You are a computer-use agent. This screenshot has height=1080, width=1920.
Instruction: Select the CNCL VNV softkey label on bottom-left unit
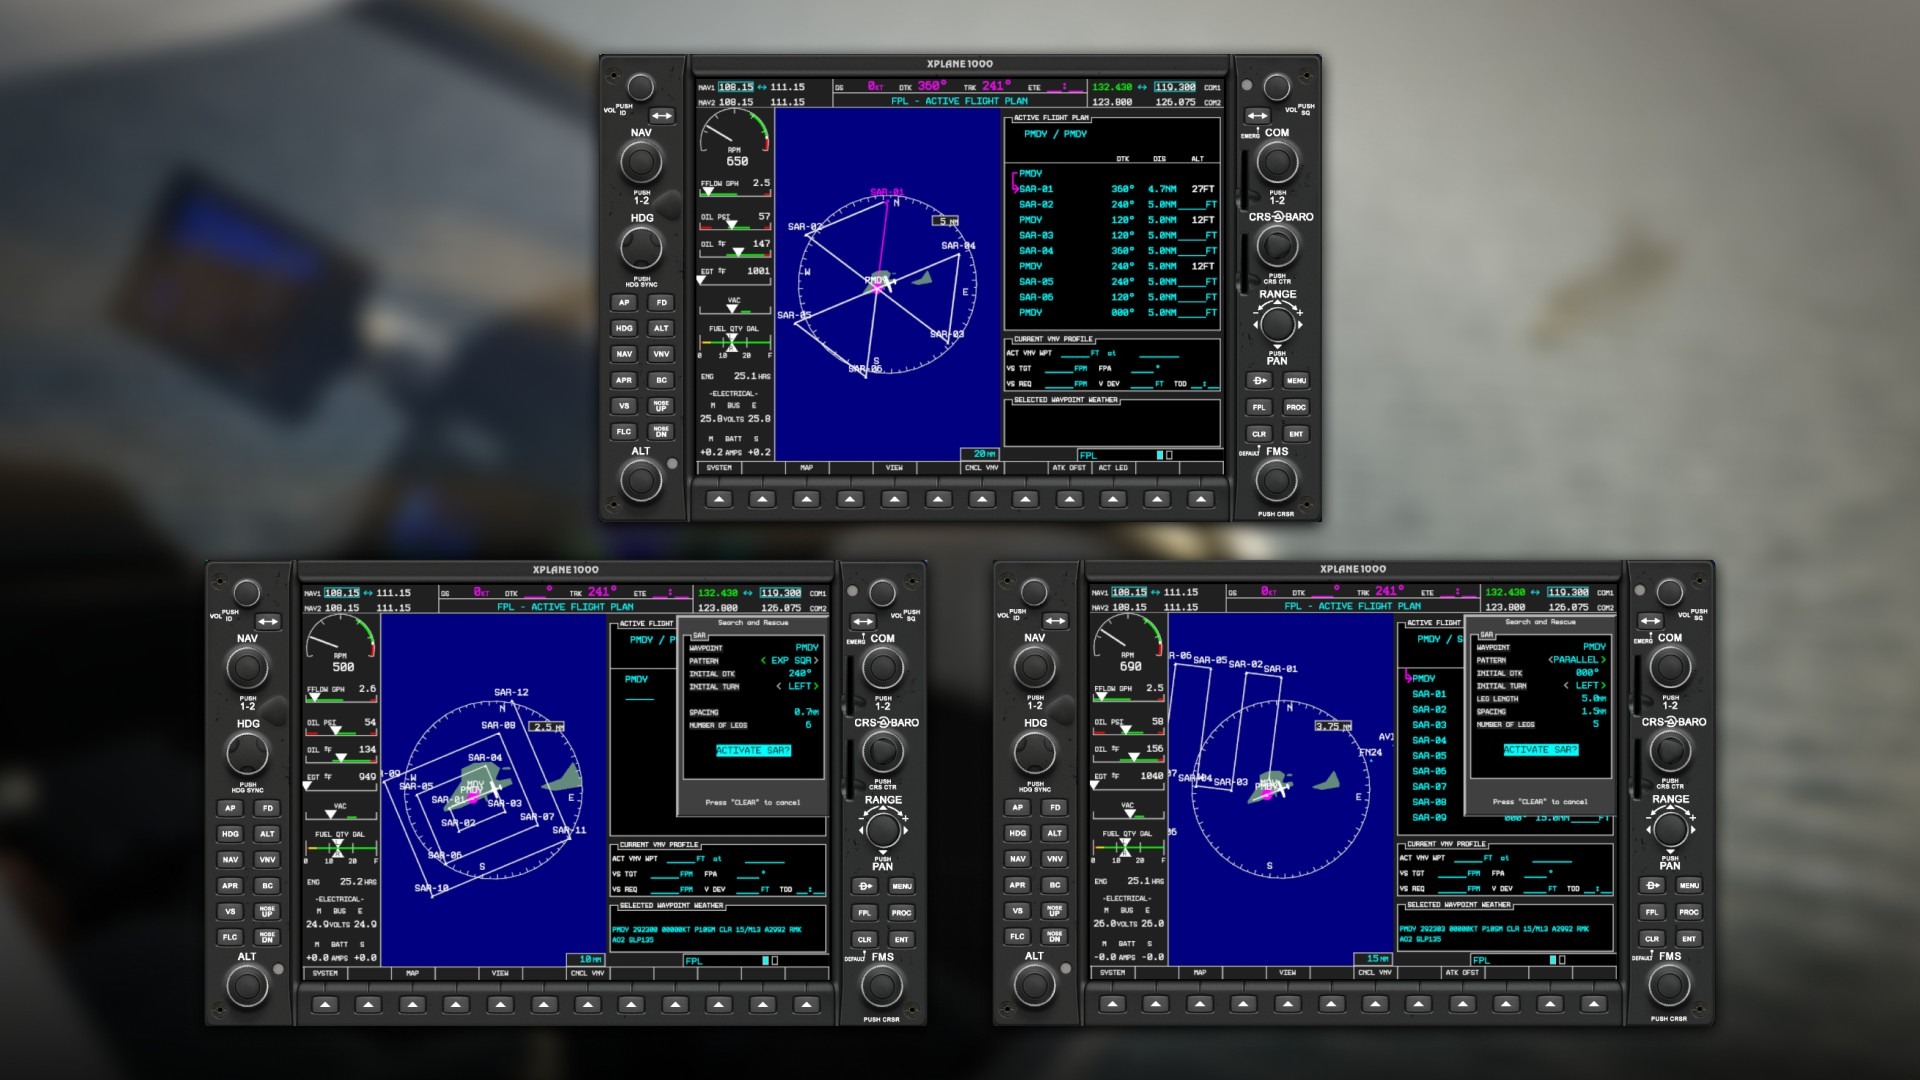tap(587, 973)
